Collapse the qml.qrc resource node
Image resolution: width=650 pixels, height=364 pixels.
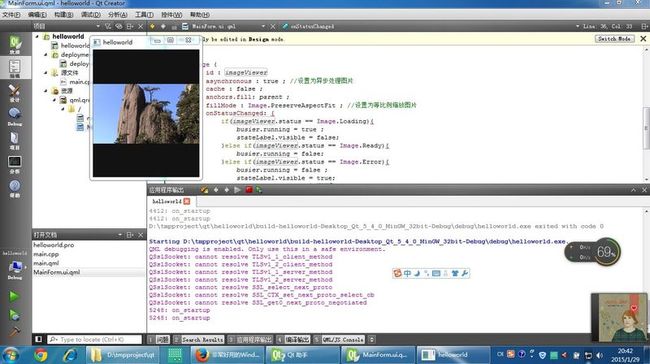coord(54,100)
